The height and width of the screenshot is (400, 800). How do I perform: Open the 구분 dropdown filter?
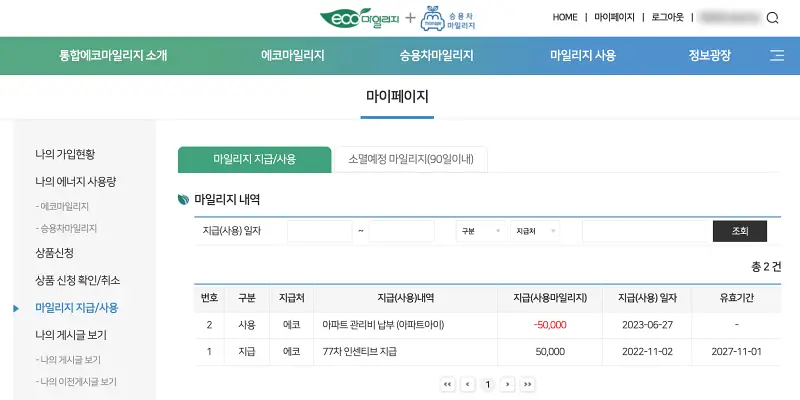480,231
